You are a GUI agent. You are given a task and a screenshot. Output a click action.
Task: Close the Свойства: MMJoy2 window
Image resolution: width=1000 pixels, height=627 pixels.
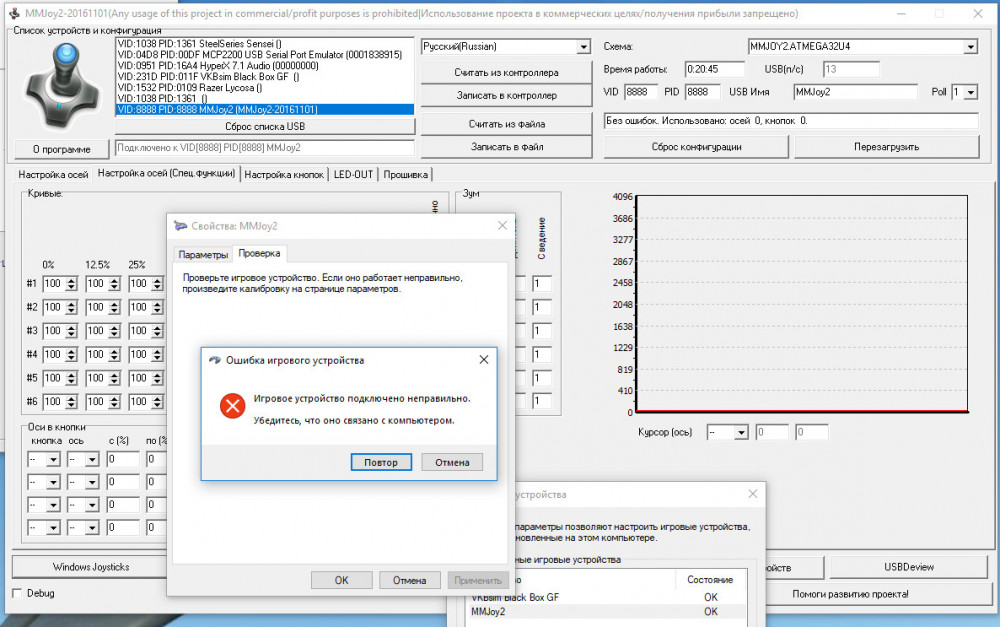click(x=502, y=225)
